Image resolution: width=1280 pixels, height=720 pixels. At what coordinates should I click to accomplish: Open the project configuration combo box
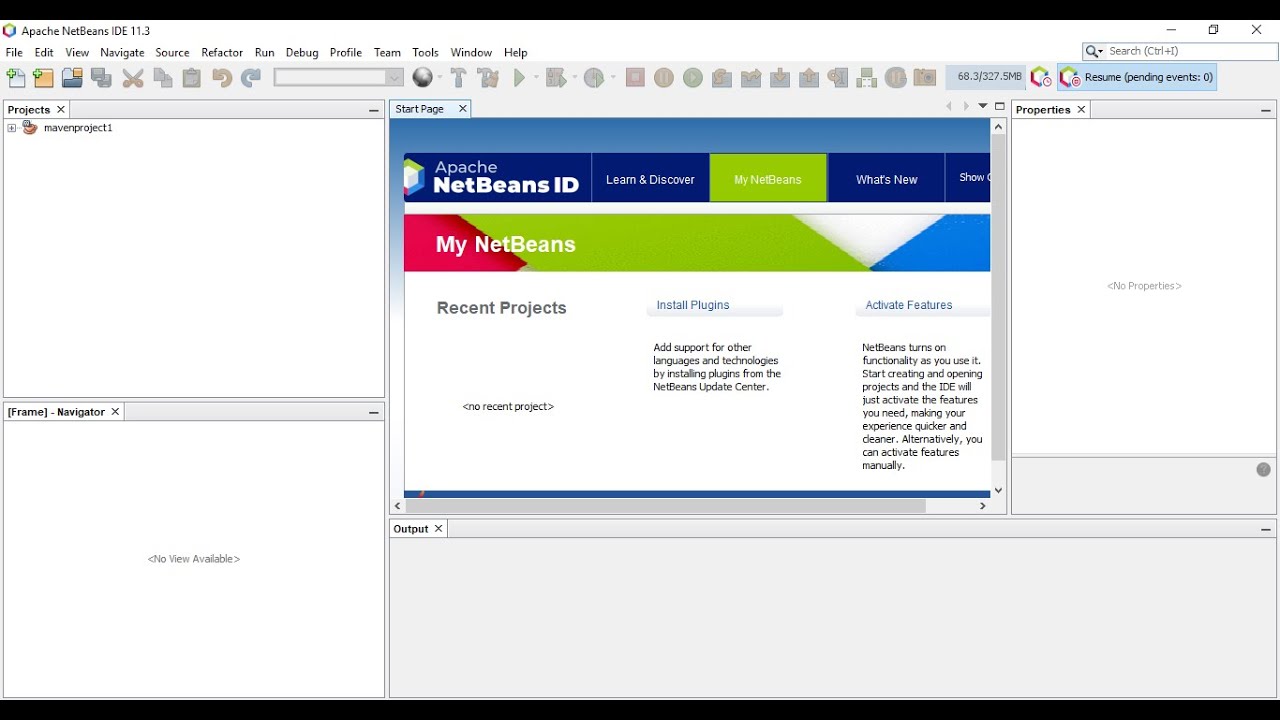click(x=339, y=78)
